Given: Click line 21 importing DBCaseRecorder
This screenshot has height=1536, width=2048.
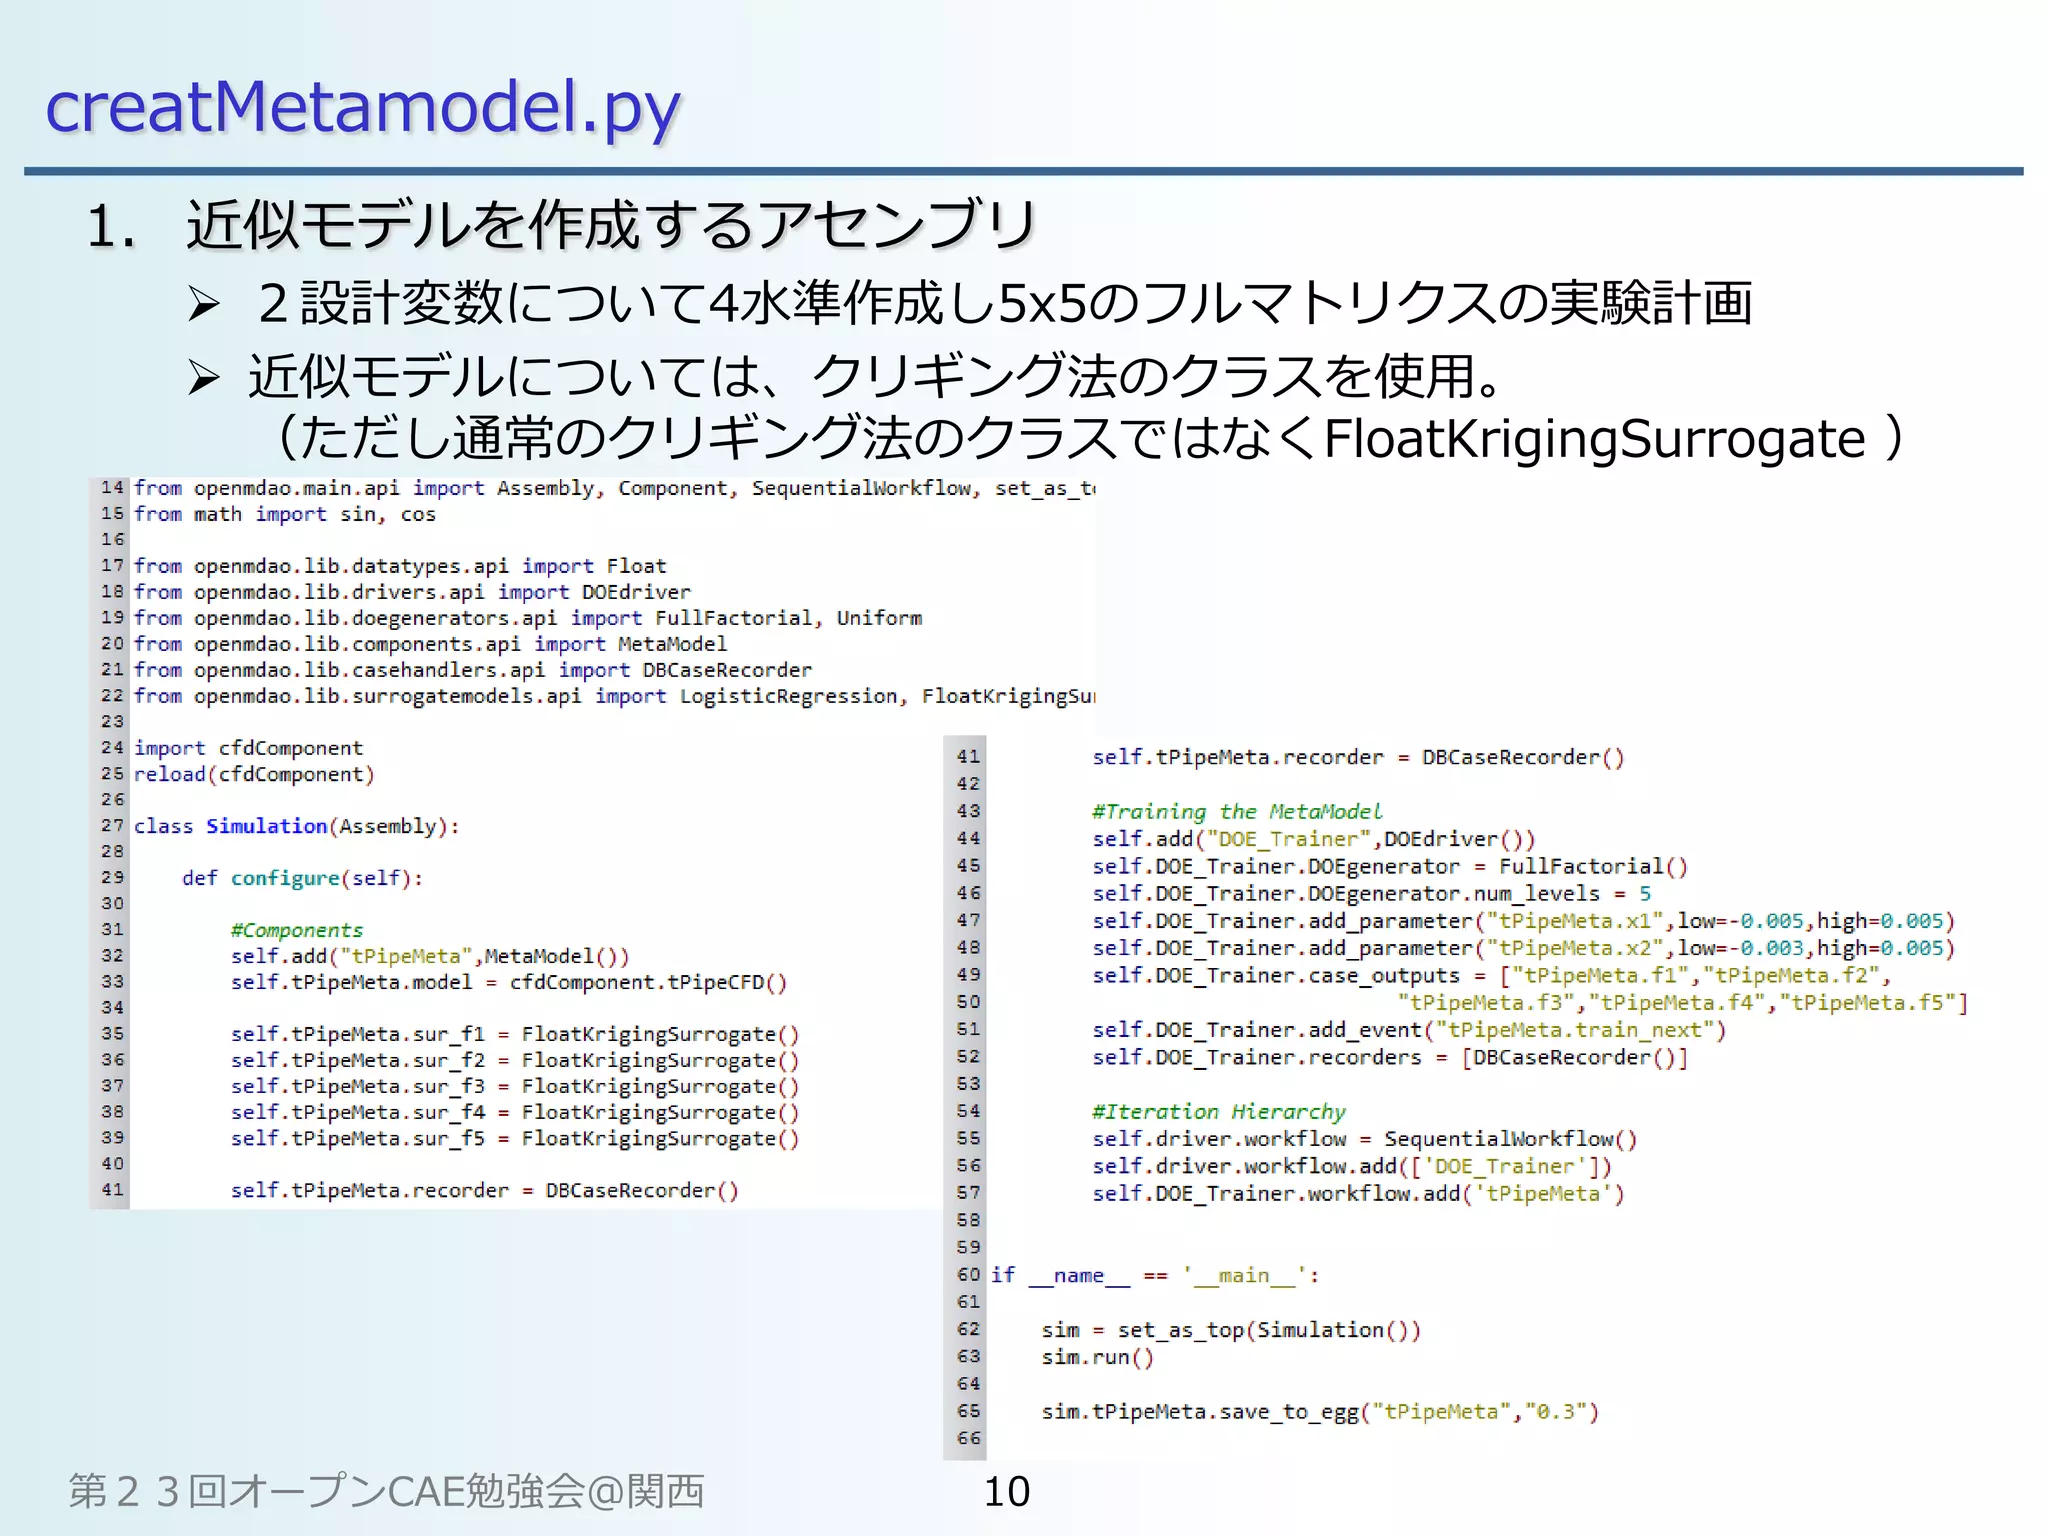Looking at the screenshot, I should (473, 670).
